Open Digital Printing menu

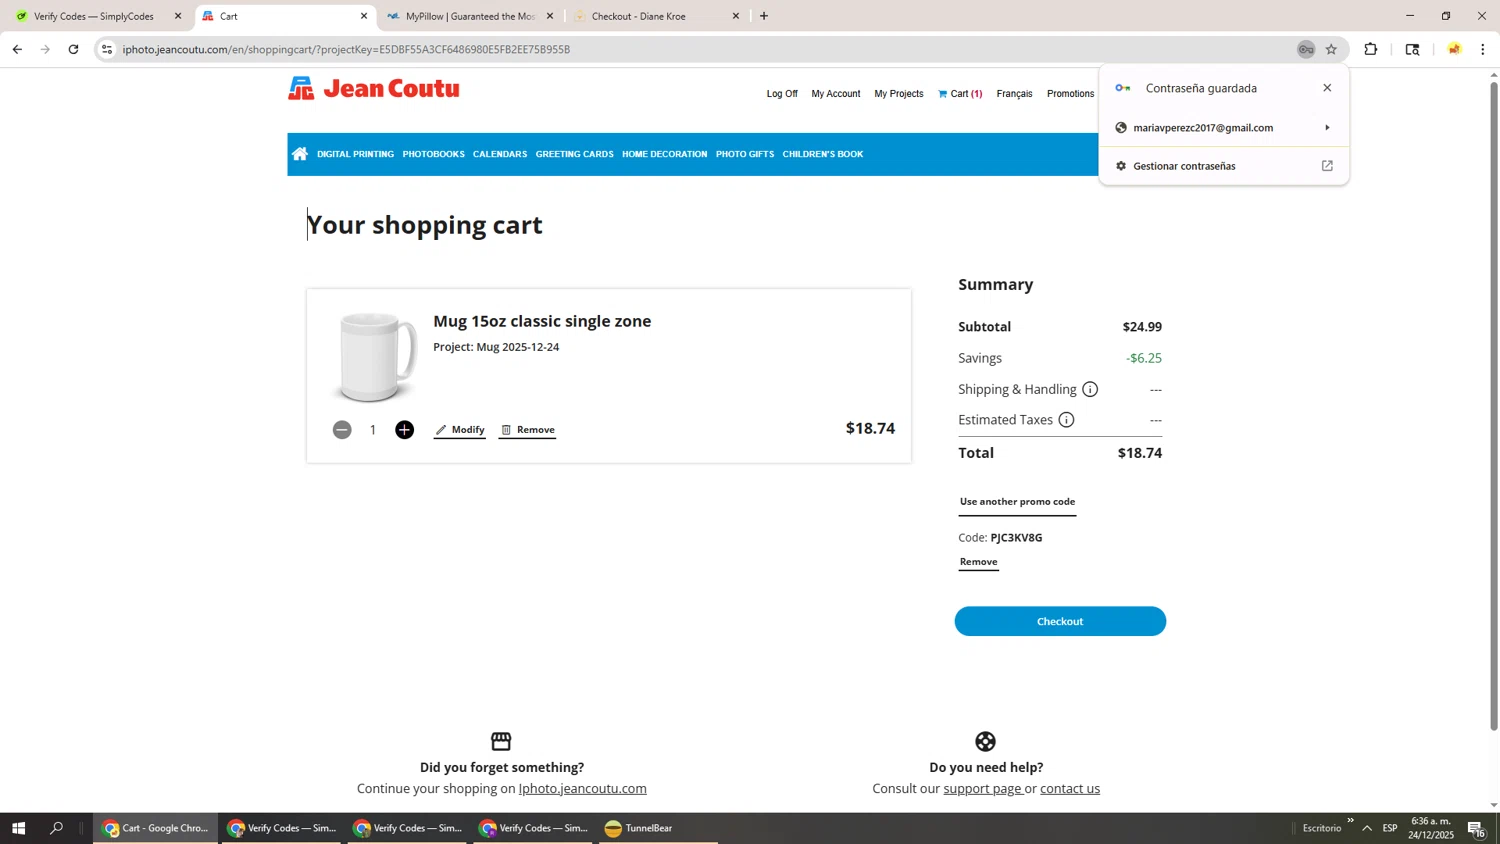355,154
